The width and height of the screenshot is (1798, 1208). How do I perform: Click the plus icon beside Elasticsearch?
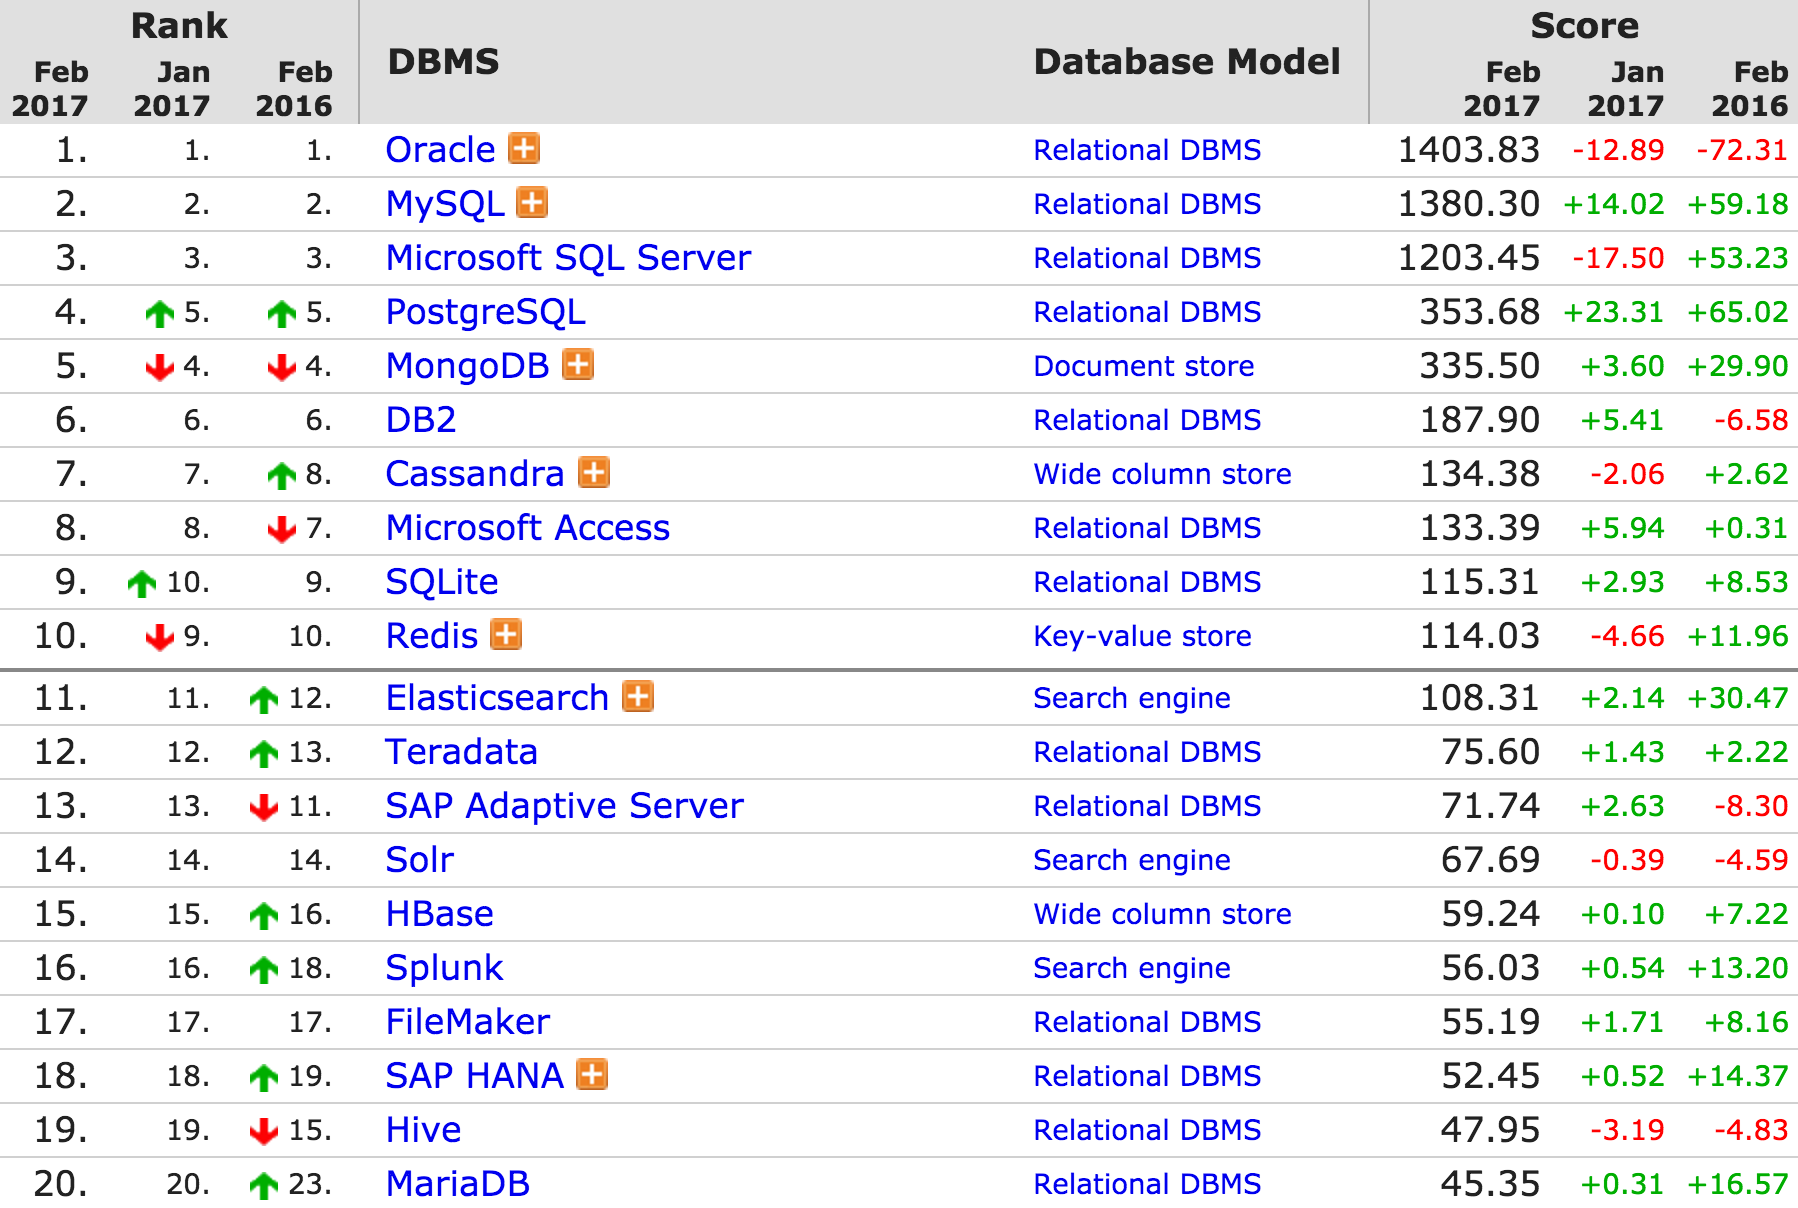(x=638, y=696)
